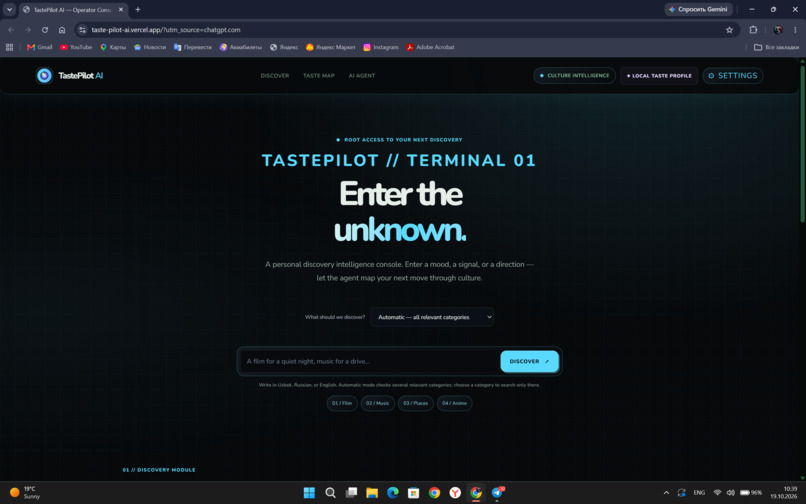Open taskbar Search icon

point(331,493)
